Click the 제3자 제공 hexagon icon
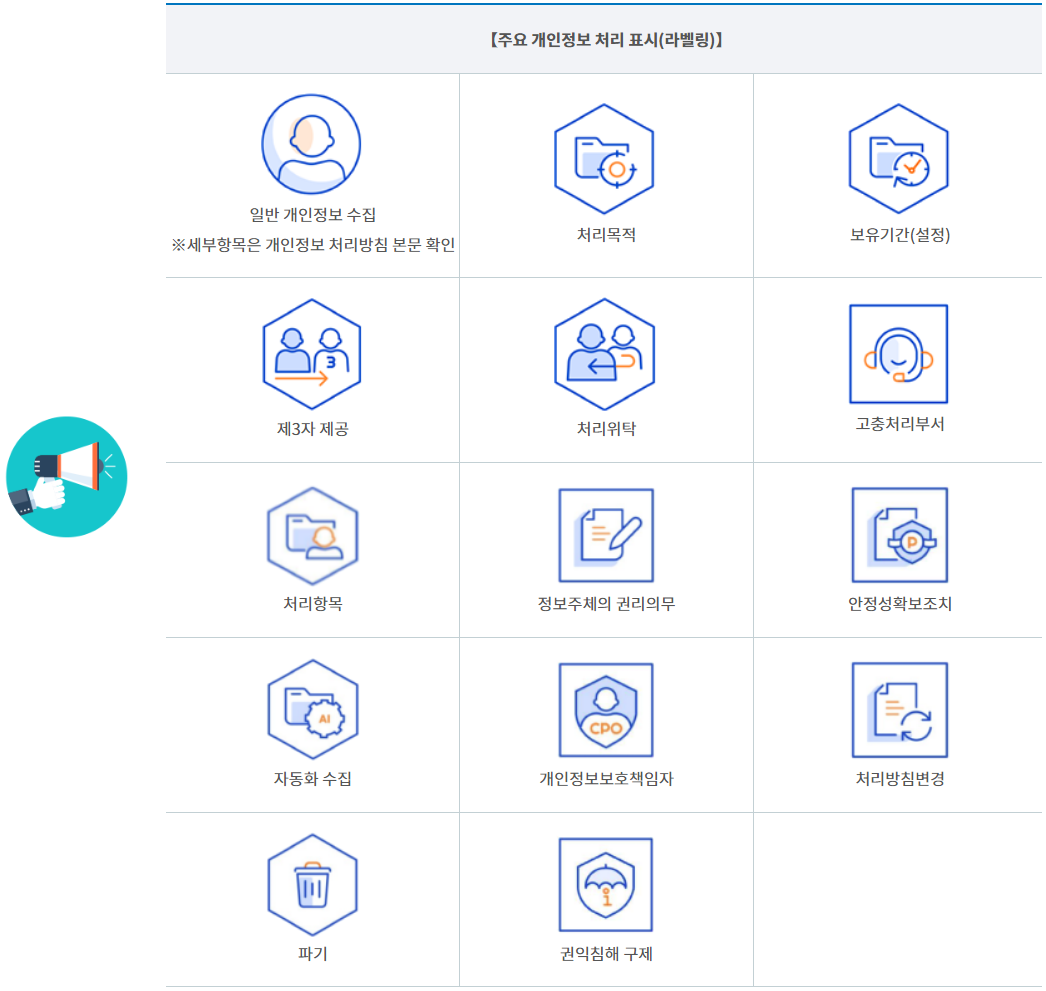This screenshot has height=991, width=1046. (x=311, y=354)
